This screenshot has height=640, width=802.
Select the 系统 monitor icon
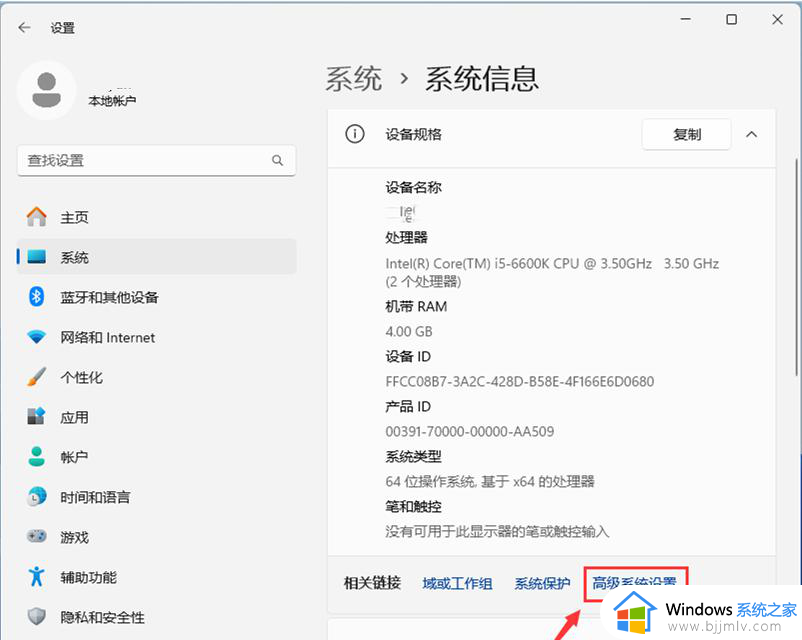(x=36, y=257)
